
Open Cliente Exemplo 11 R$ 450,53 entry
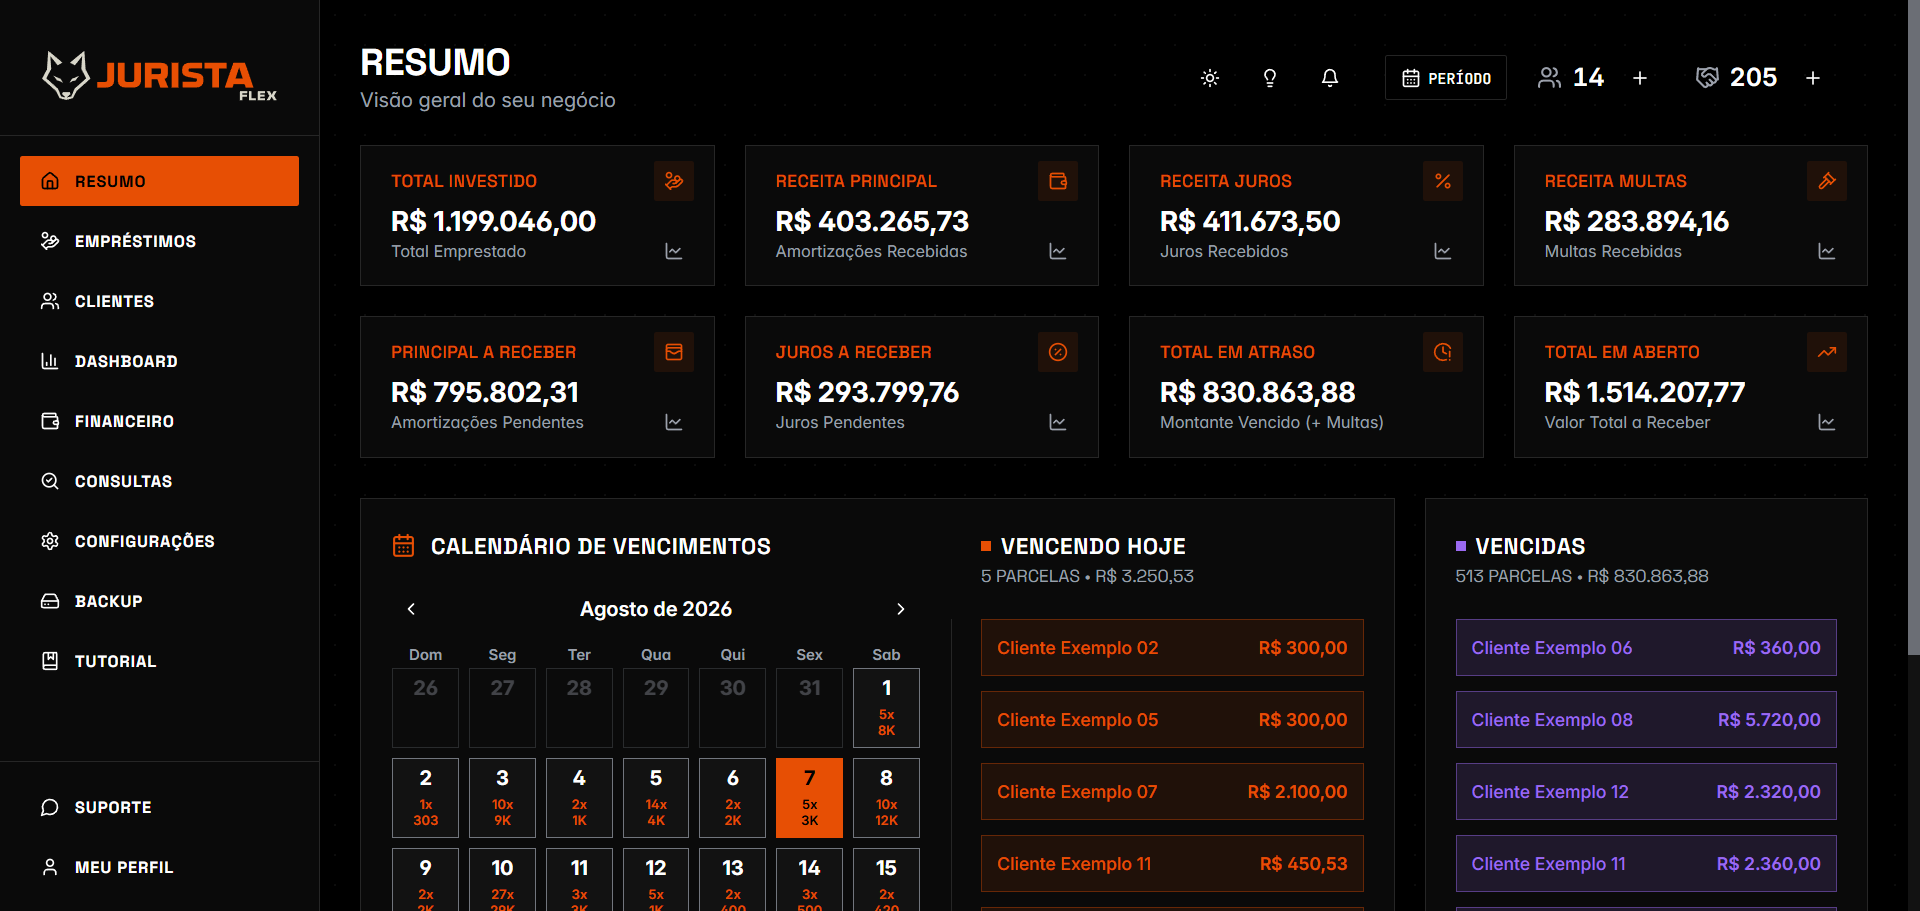[x=1172, y=864]
